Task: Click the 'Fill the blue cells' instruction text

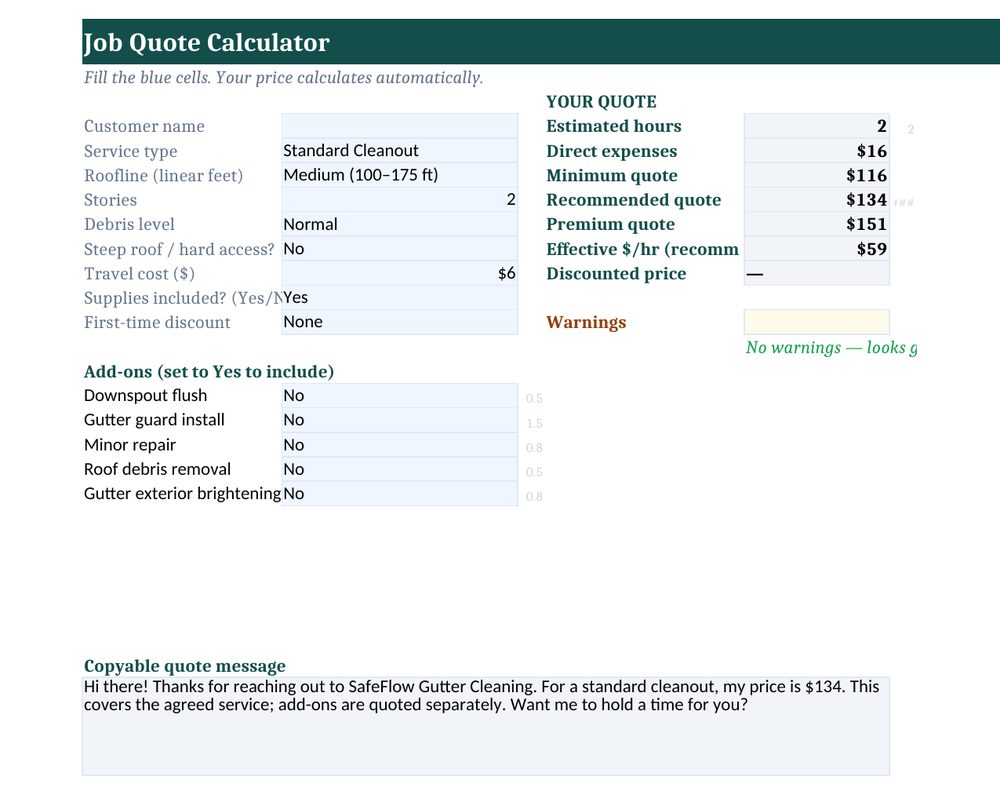Action: 283,78
